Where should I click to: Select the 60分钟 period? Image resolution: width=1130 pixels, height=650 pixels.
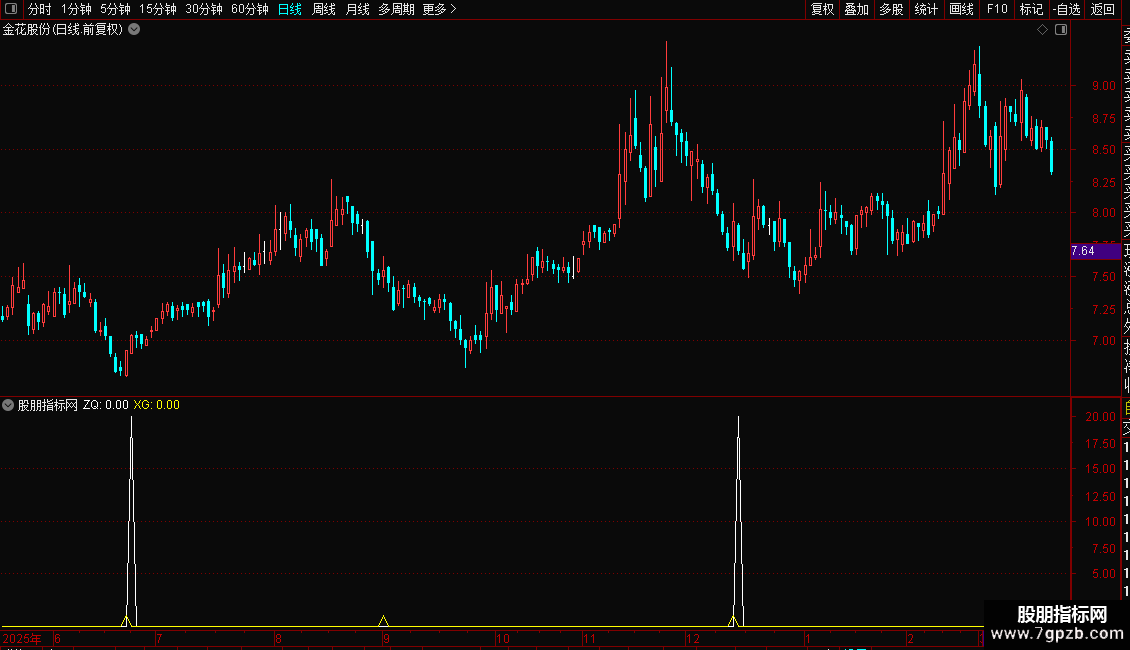(249, 9)
